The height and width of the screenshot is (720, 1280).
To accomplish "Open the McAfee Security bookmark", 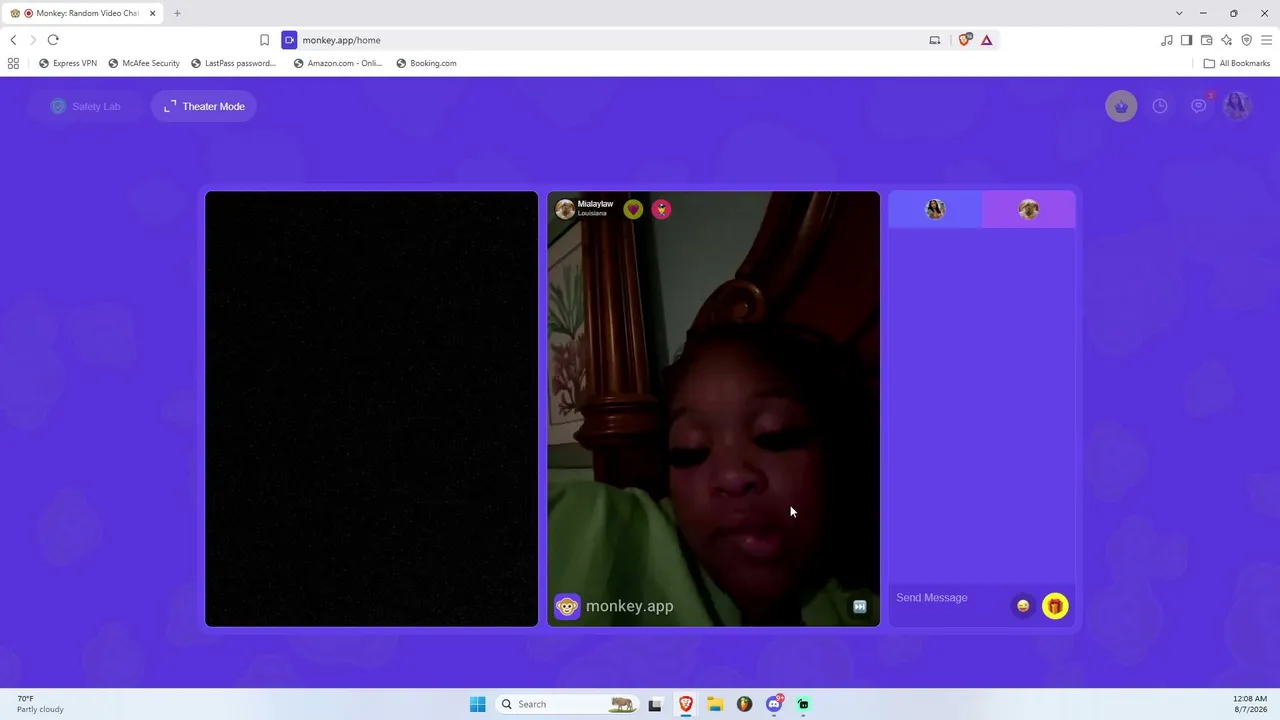I will tap(144, 63).
